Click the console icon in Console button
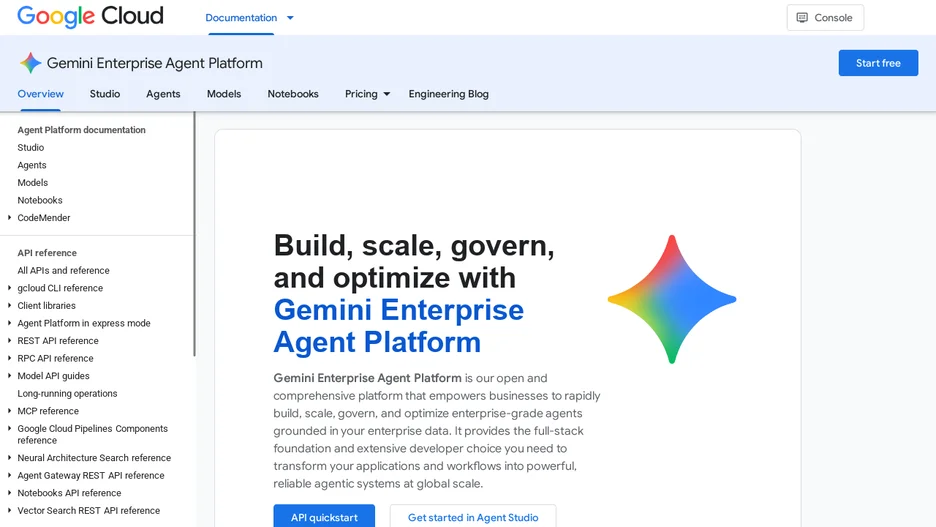The image size is (936, 527). pos(802,18)
